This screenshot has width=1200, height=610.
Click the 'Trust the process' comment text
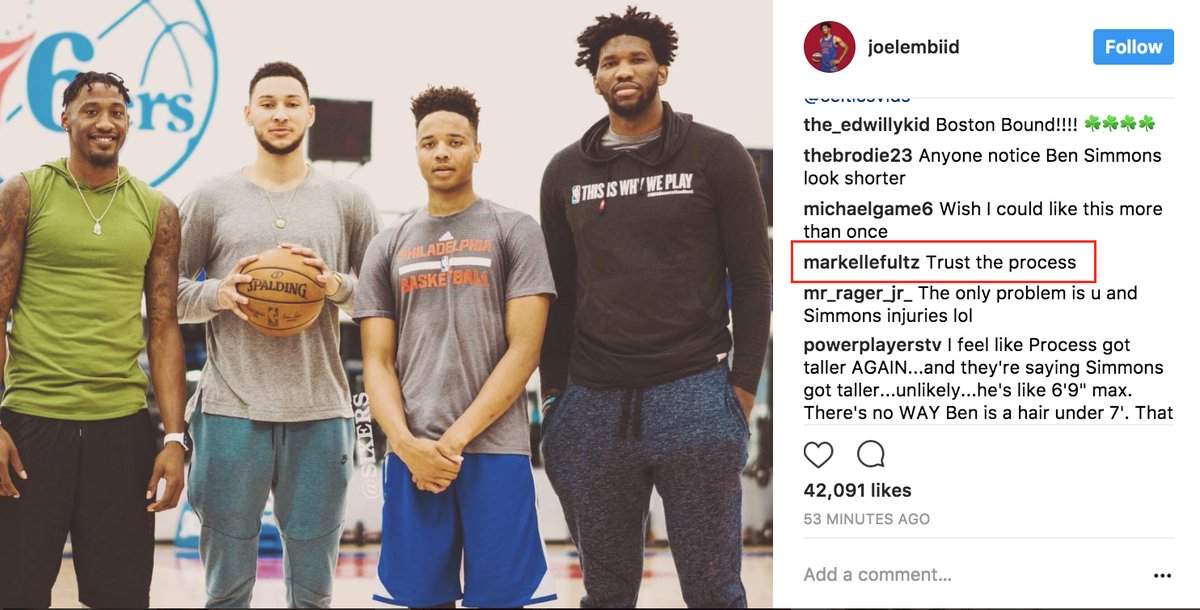coord(1001,263)
